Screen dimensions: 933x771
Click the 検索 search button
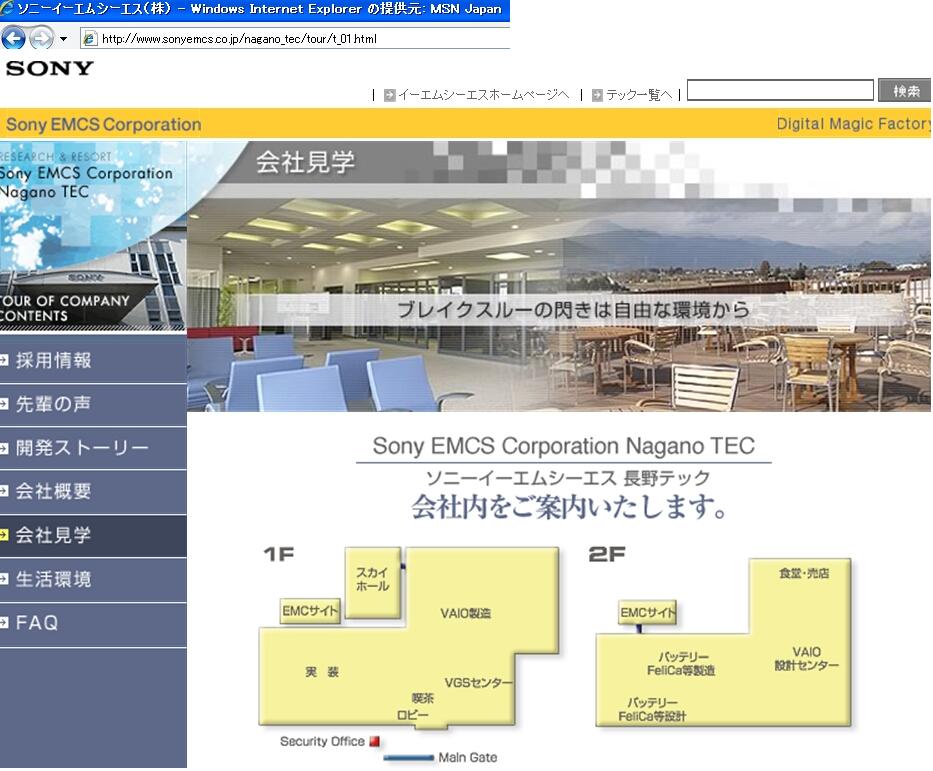[905, 91]
